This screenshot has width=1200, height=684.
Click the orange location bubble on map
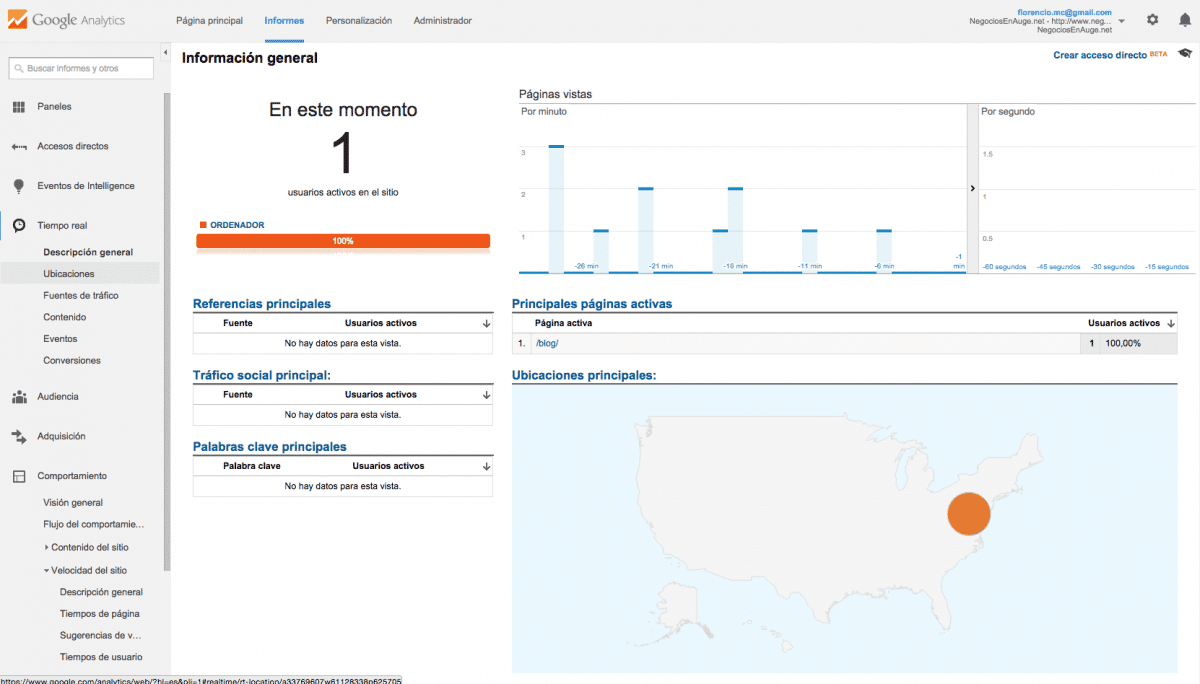tap(968, 514)
